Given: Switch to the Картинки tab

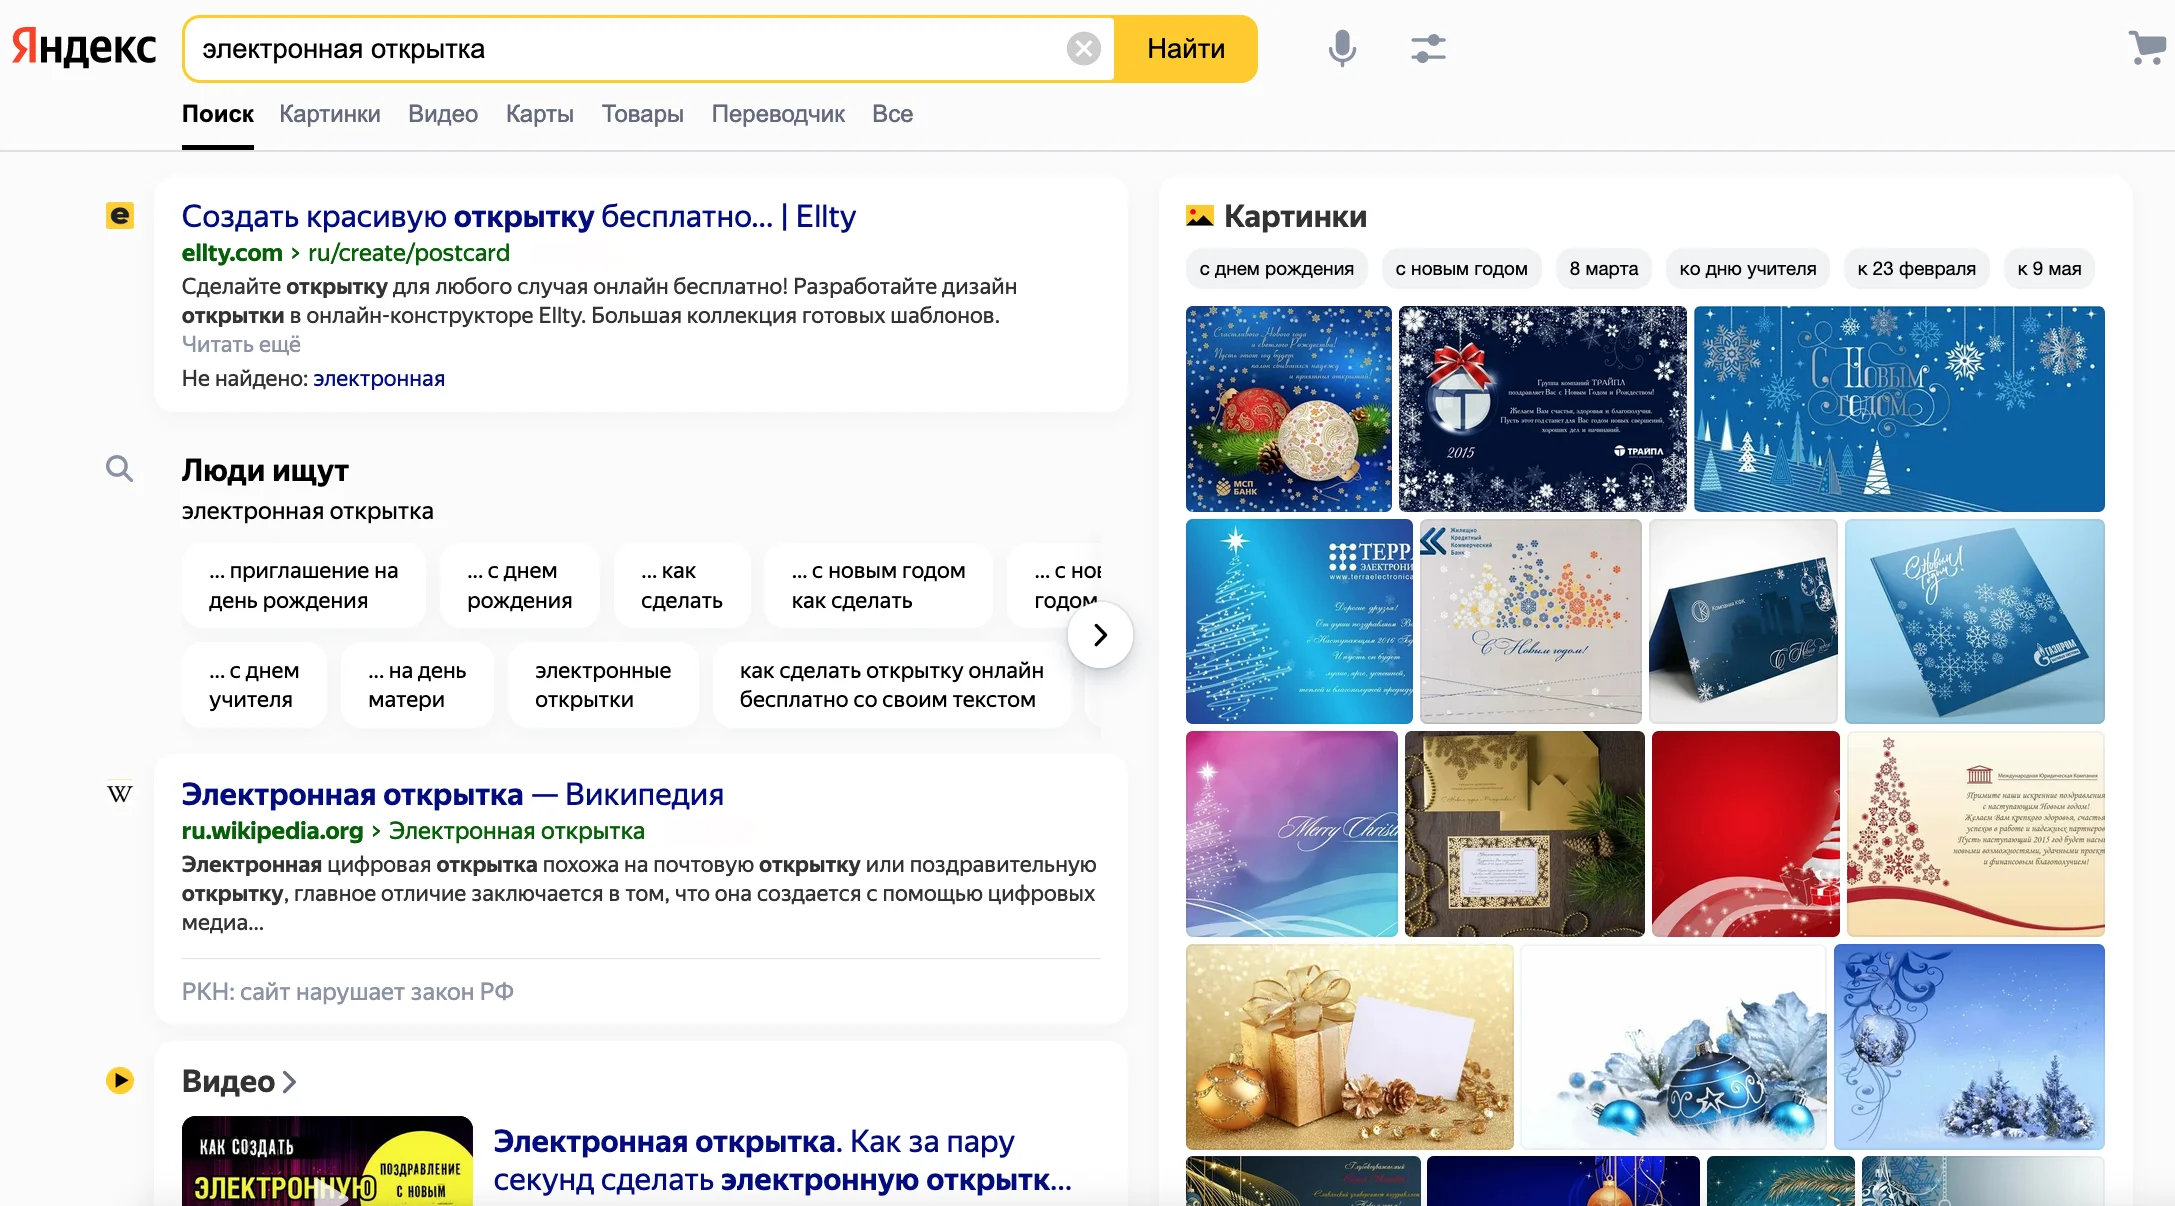Looking at the screenshot, I should [x=330, y=113].
